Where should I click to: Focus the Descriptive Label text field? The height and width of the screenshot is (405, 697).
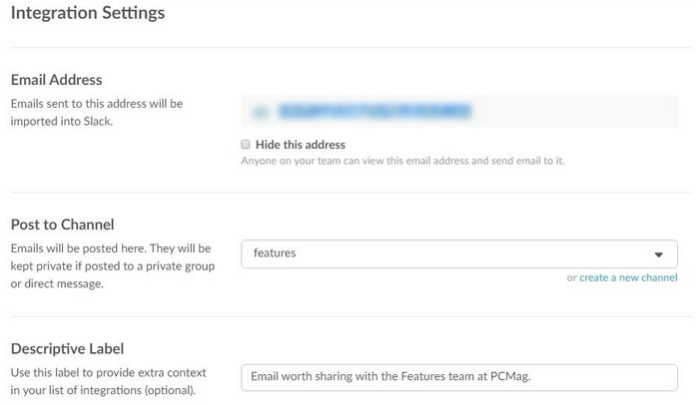point(459,377)
